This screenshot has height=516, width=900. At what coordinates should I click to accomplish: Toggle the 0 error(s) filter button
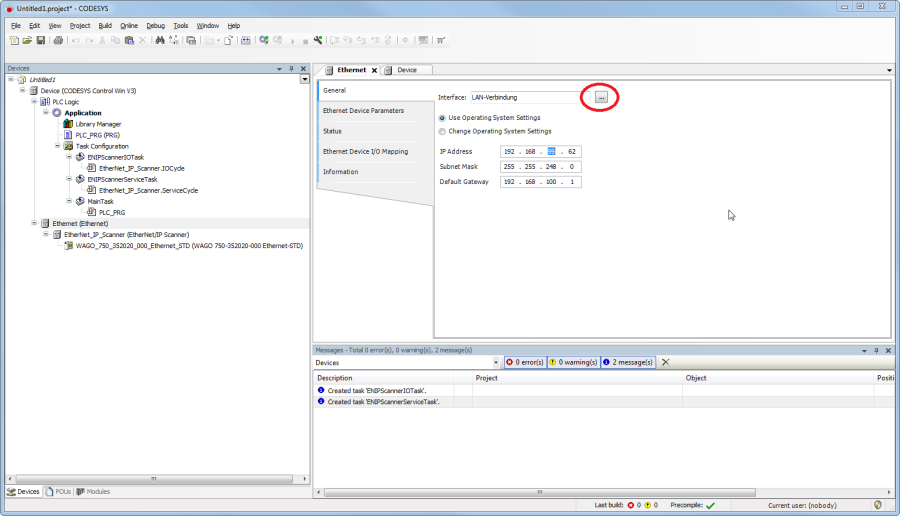pyautogui.click(x=524, y=362)
